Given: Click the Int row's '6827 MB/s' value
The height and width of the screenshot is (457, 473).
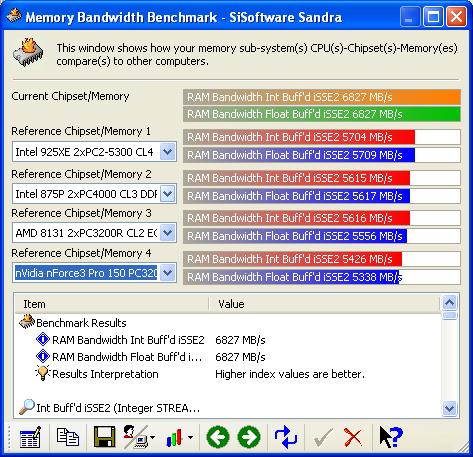Looking at the screenshot, I should (240, 340).
